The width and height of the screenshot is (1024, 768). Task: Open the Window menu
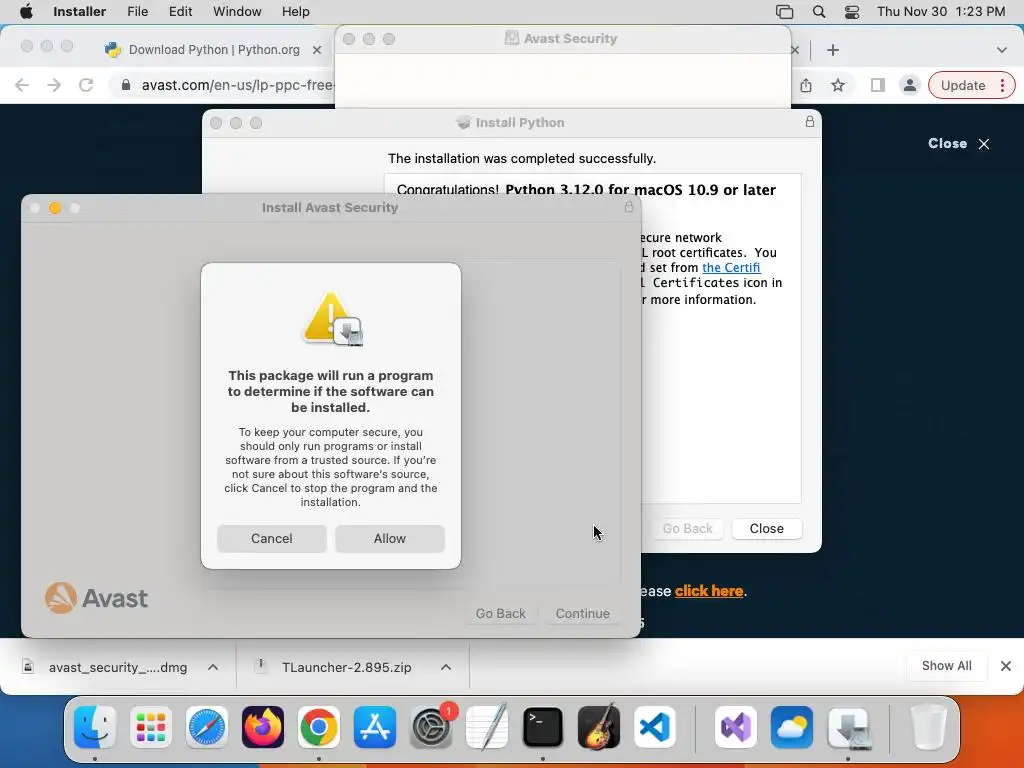[x=237, y=12]
